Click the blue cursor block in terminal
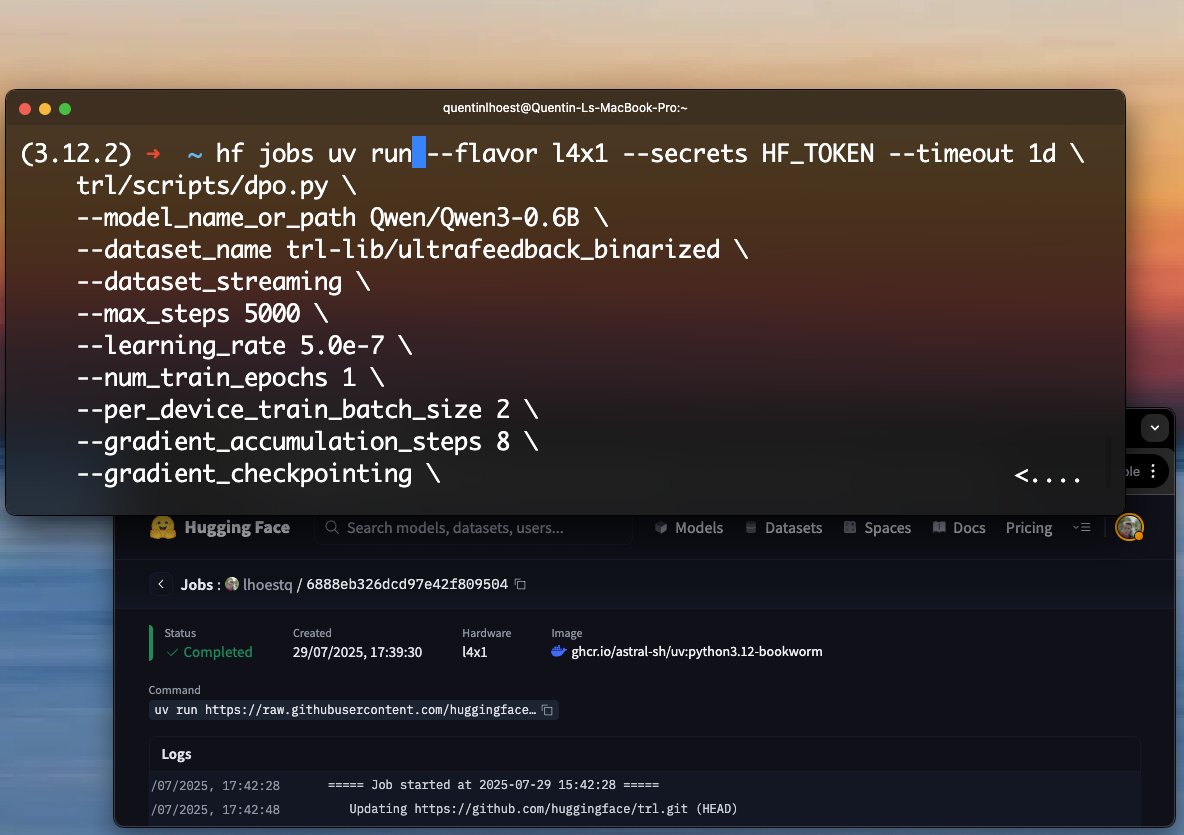Image resolution: width=1184 pixels, height=835 pixels. 418,153
